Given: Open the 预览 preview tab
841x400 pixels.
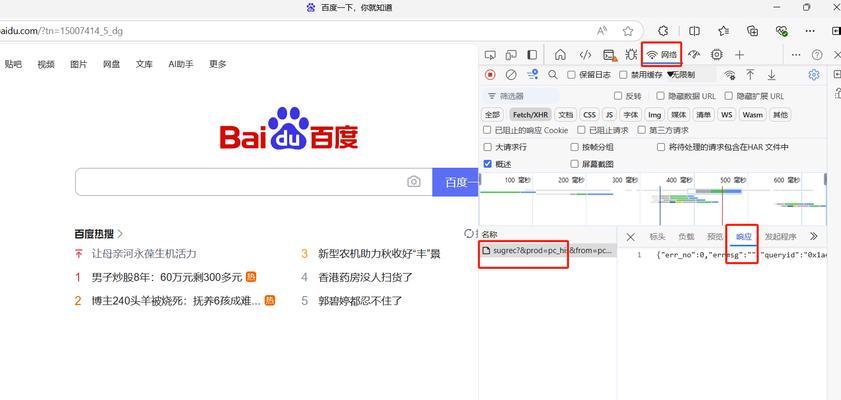Looking at the screenshot, I should (715, 236).
